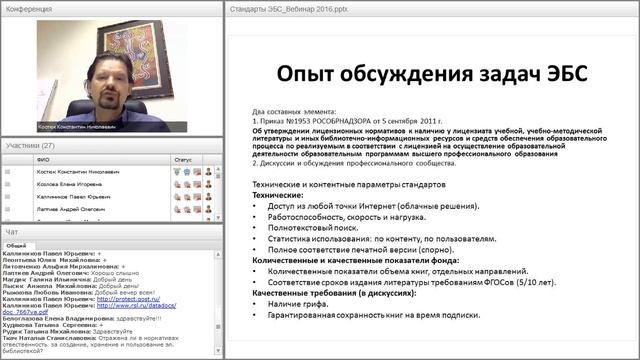Click second status icon in Костюк Константин row
Image resolution: width=640 pixels, height=360 pixels.
tap(187, 172)
